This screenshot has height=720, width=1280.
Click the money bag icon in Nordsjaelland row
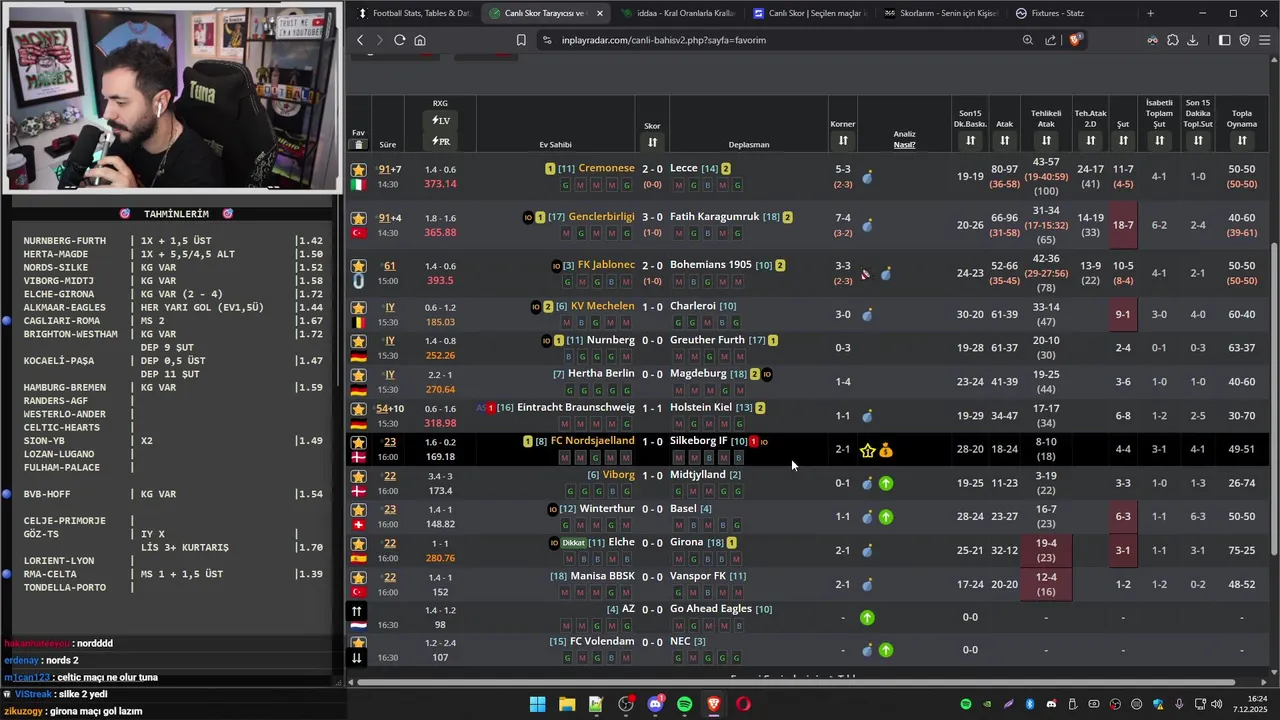pos(886,451)
